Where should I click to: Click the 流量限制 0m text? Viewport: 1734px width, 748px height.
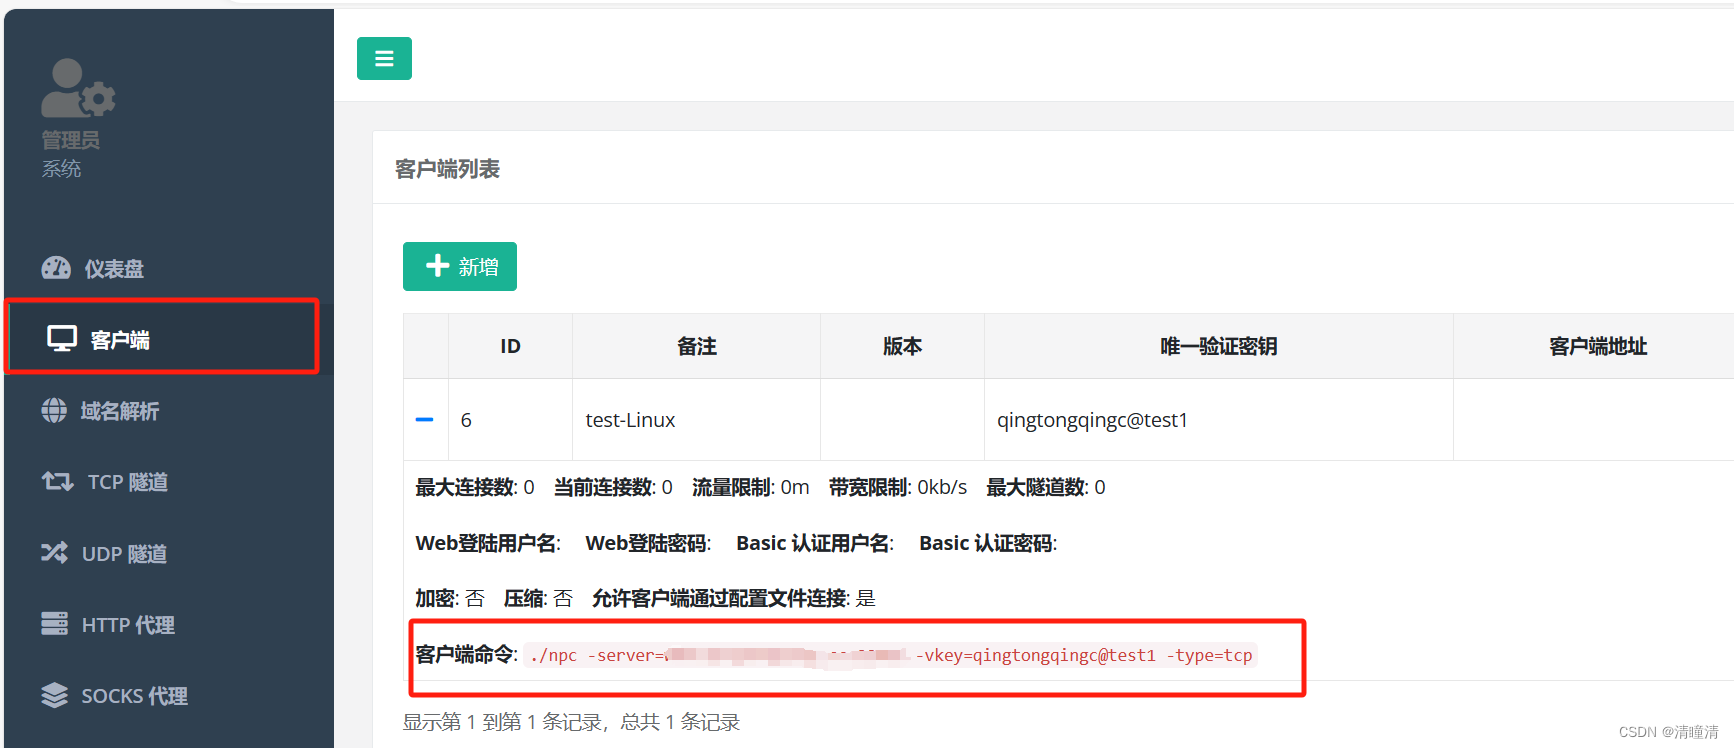tap(750, 487)
